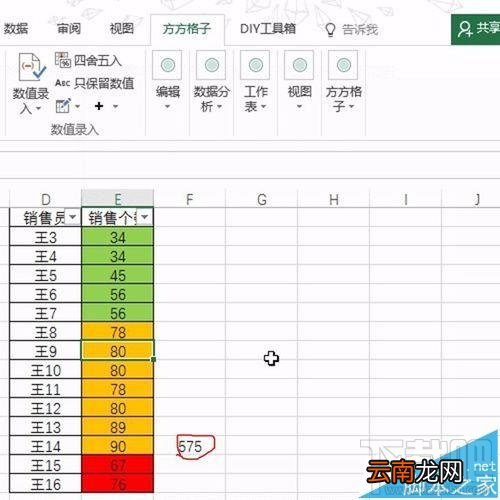Select red cell with value 76
The height and width of the screenshot is (500, 500).
click(118, 484)
